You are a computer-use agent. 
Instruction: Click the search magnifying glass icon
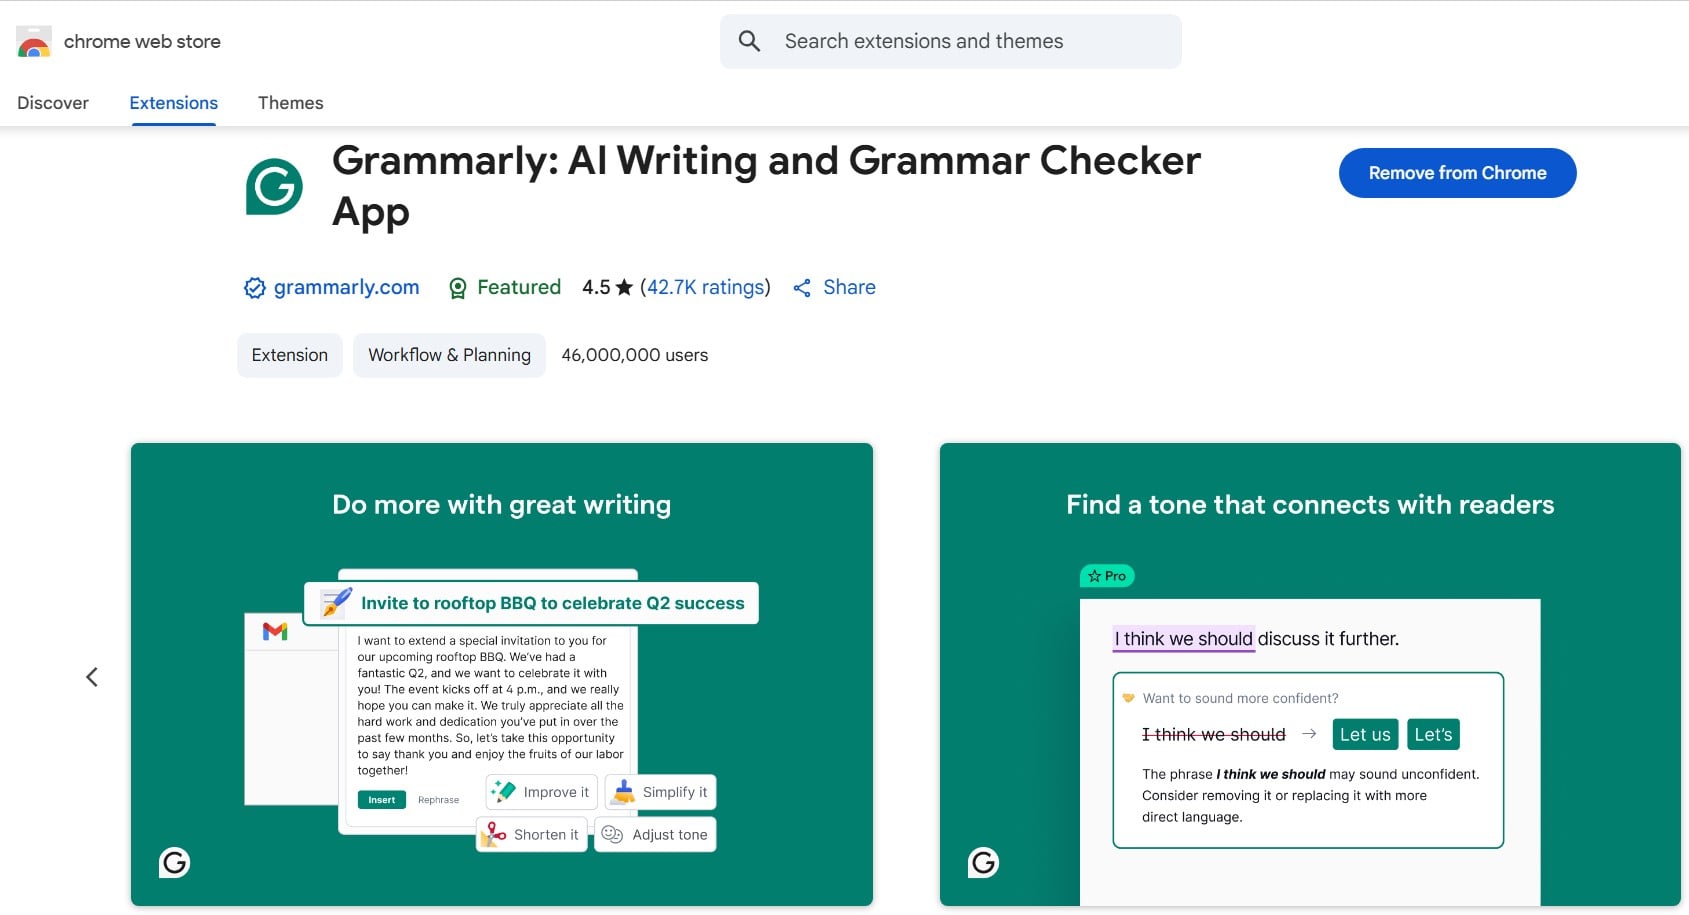[x=749, y=41]
